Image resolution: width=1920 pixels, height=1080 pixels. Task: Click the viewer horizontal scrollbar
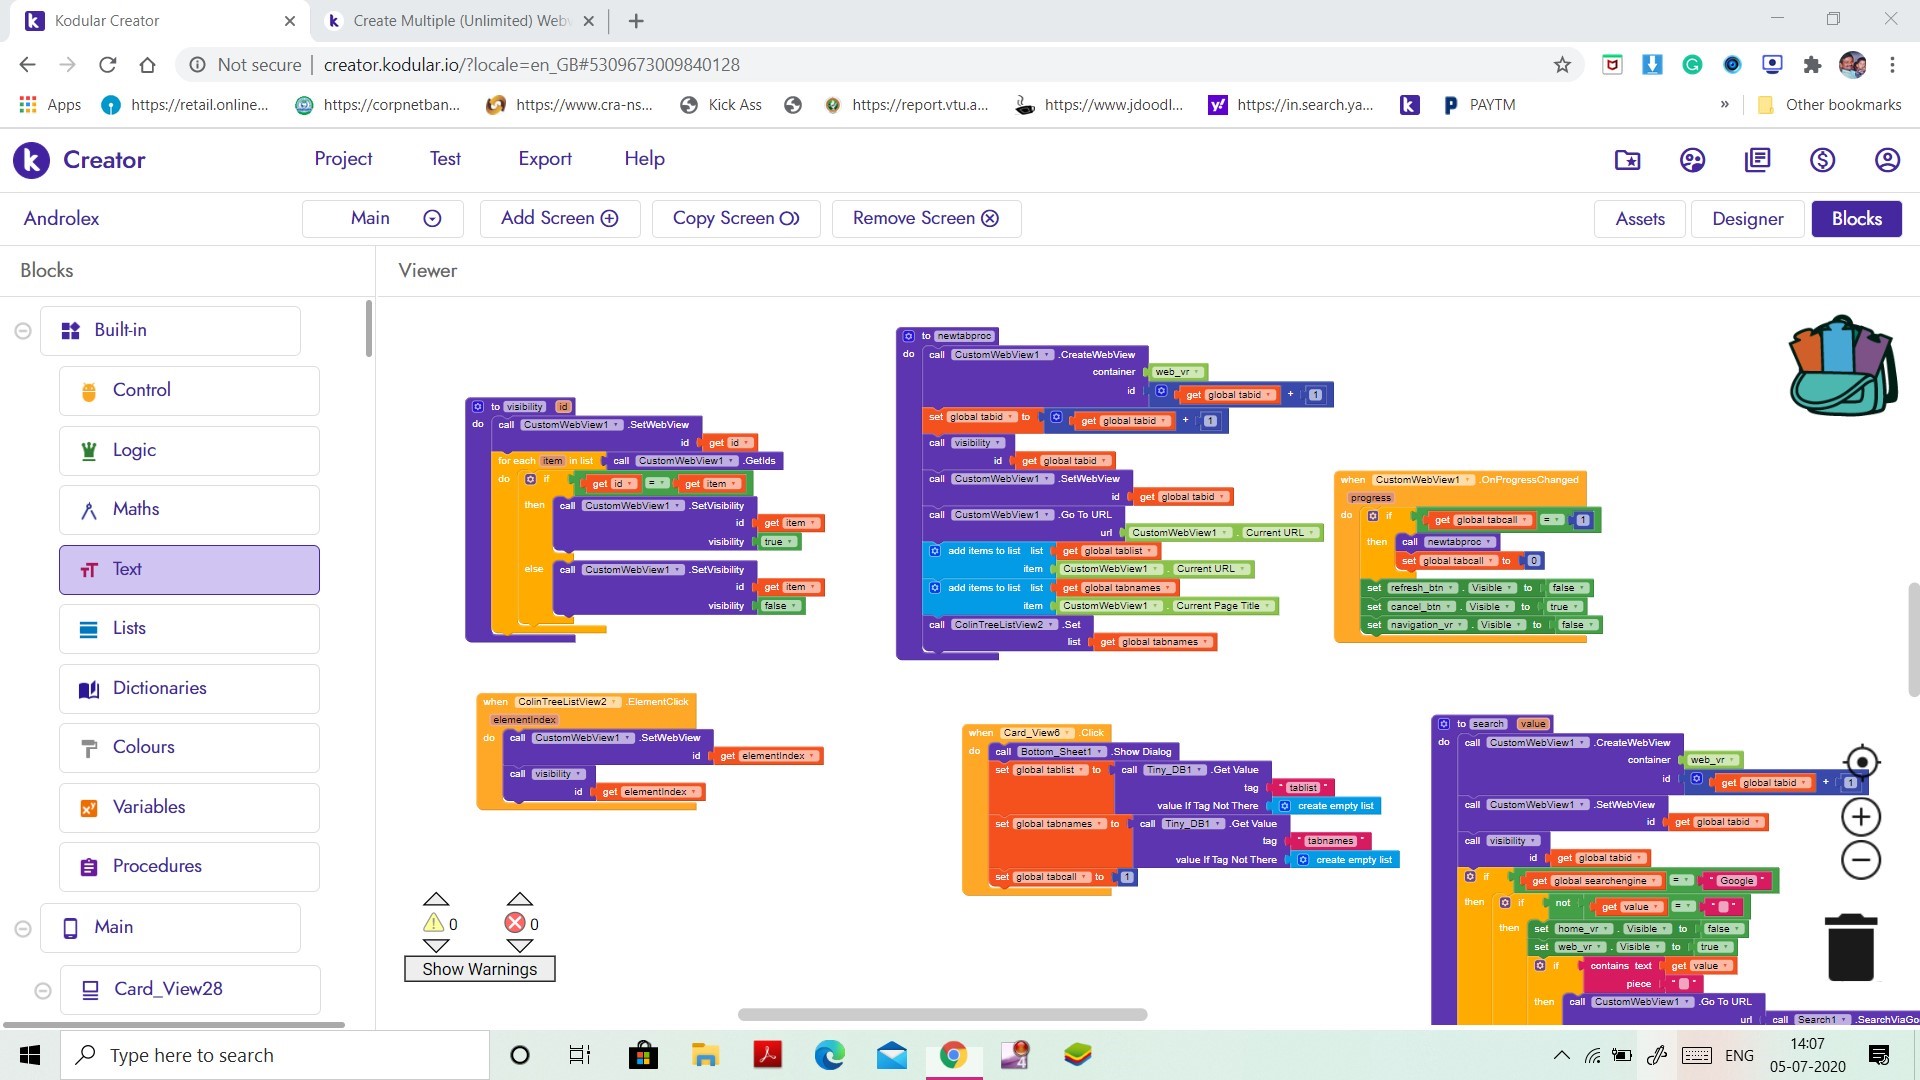(942, 1014)
